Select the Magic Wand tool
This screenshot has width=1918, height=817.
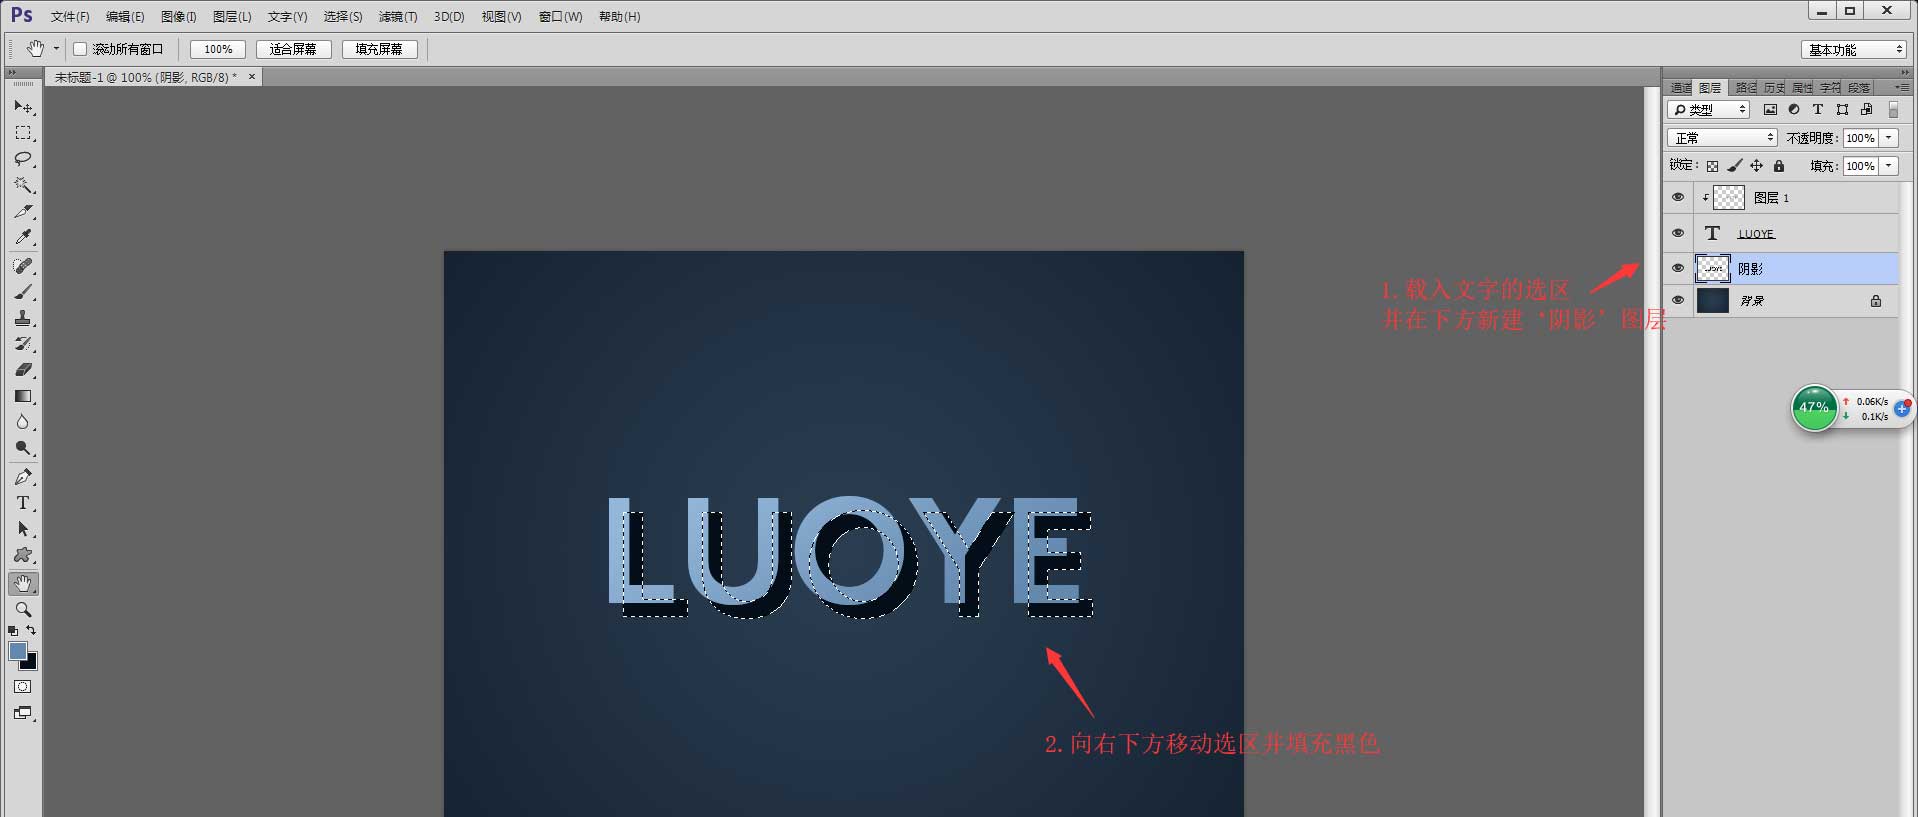point(23,185)
